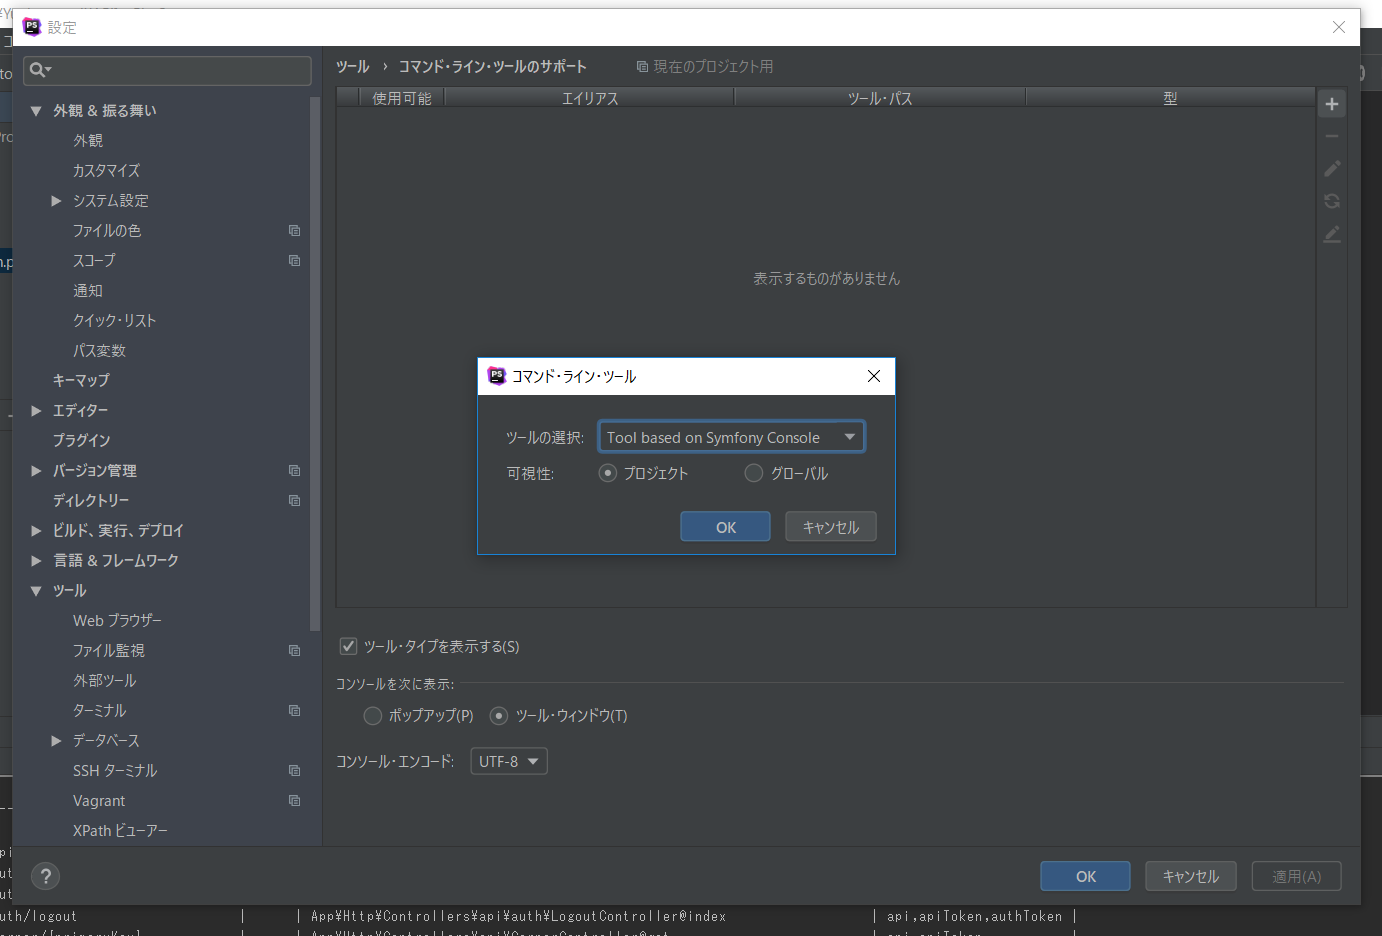The width and height of the screenshot is (1382, 936).
Task: Open the UTF-8 console encoding dropdown
Action: [509, 761]
